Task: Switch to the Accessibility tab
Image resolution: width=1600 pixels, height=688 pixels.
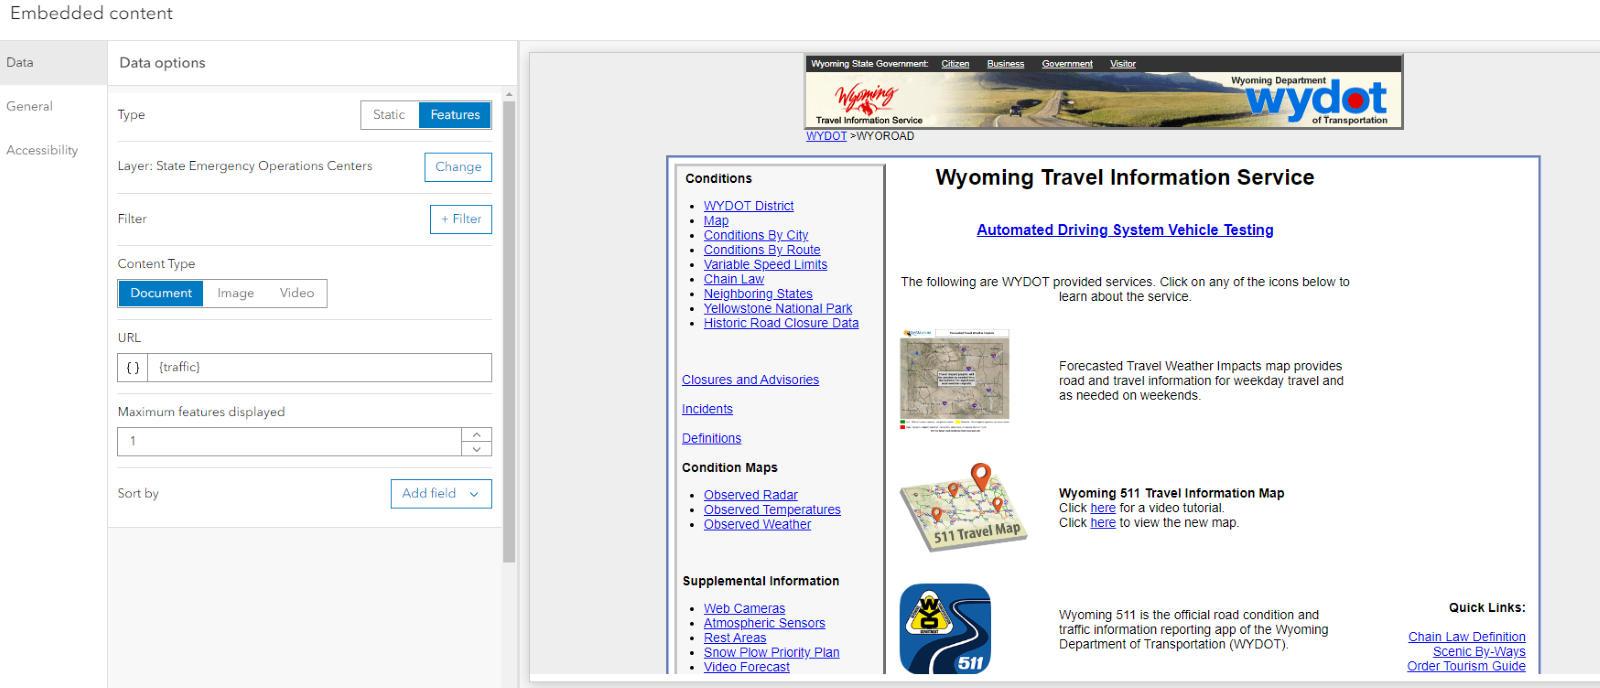Action: (x=53, y=150)
